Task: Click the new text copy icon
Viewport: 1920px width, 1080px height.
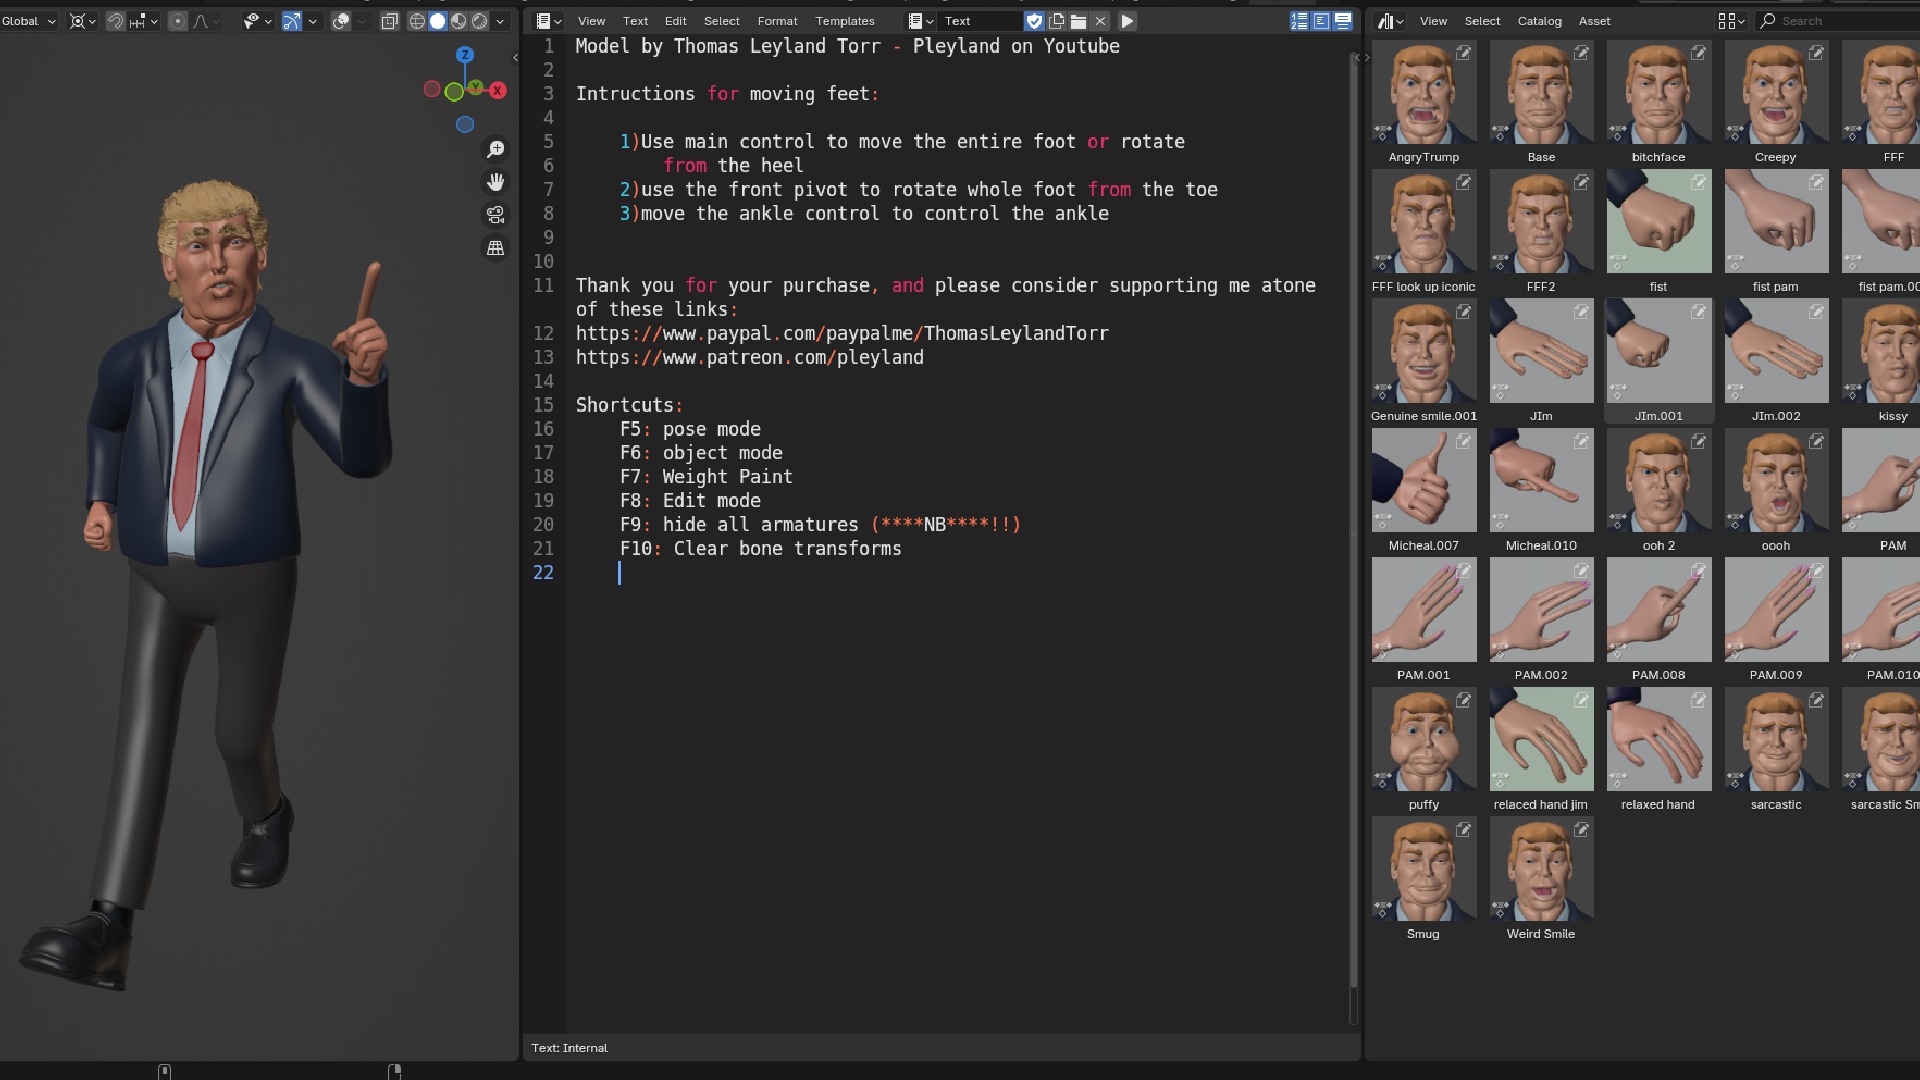Action: pos(1056,21)
